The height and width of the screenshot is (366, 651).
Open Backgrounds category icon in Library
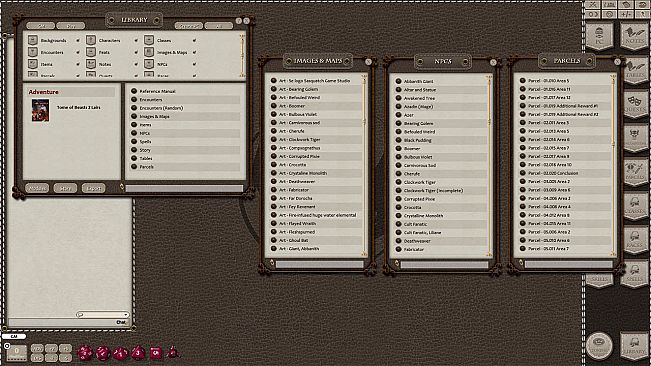[33, 40]
